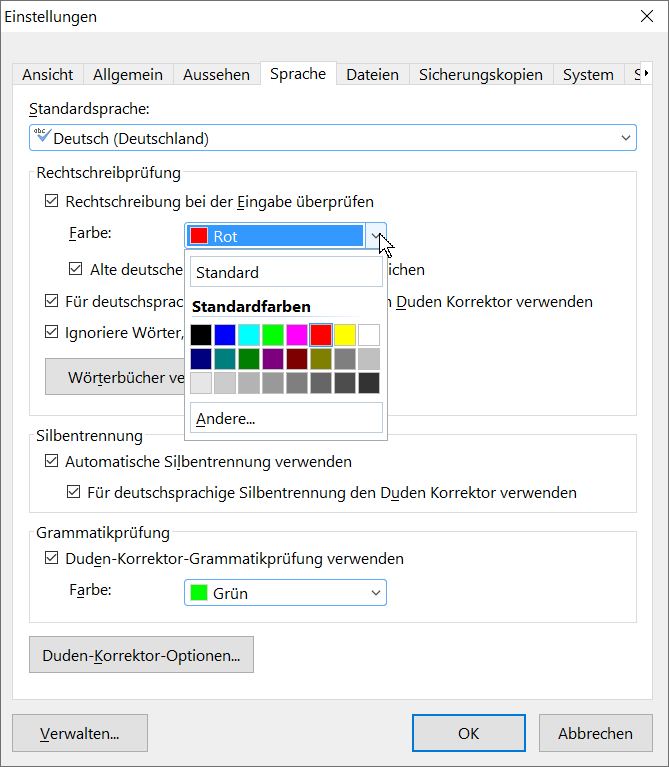Pick the blue color swatch
This screenshot has height=767, width=669.
click(225, 335)
